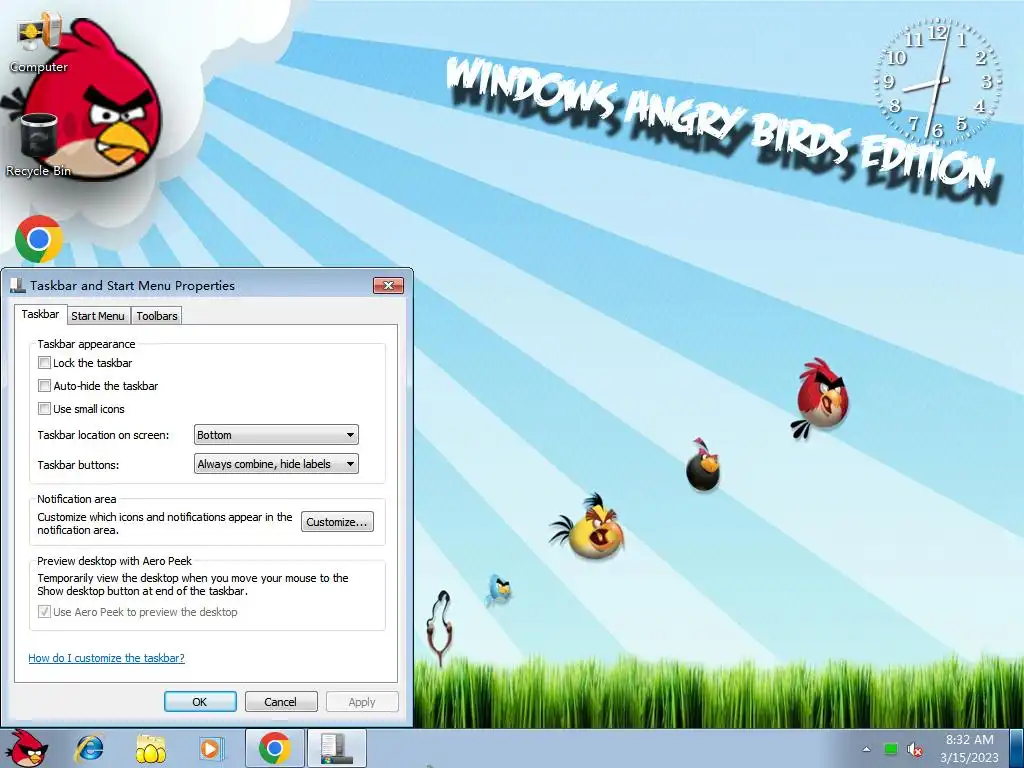
Task: Switch to Chrome in the taskbar
Action: [x=274, y=748]
